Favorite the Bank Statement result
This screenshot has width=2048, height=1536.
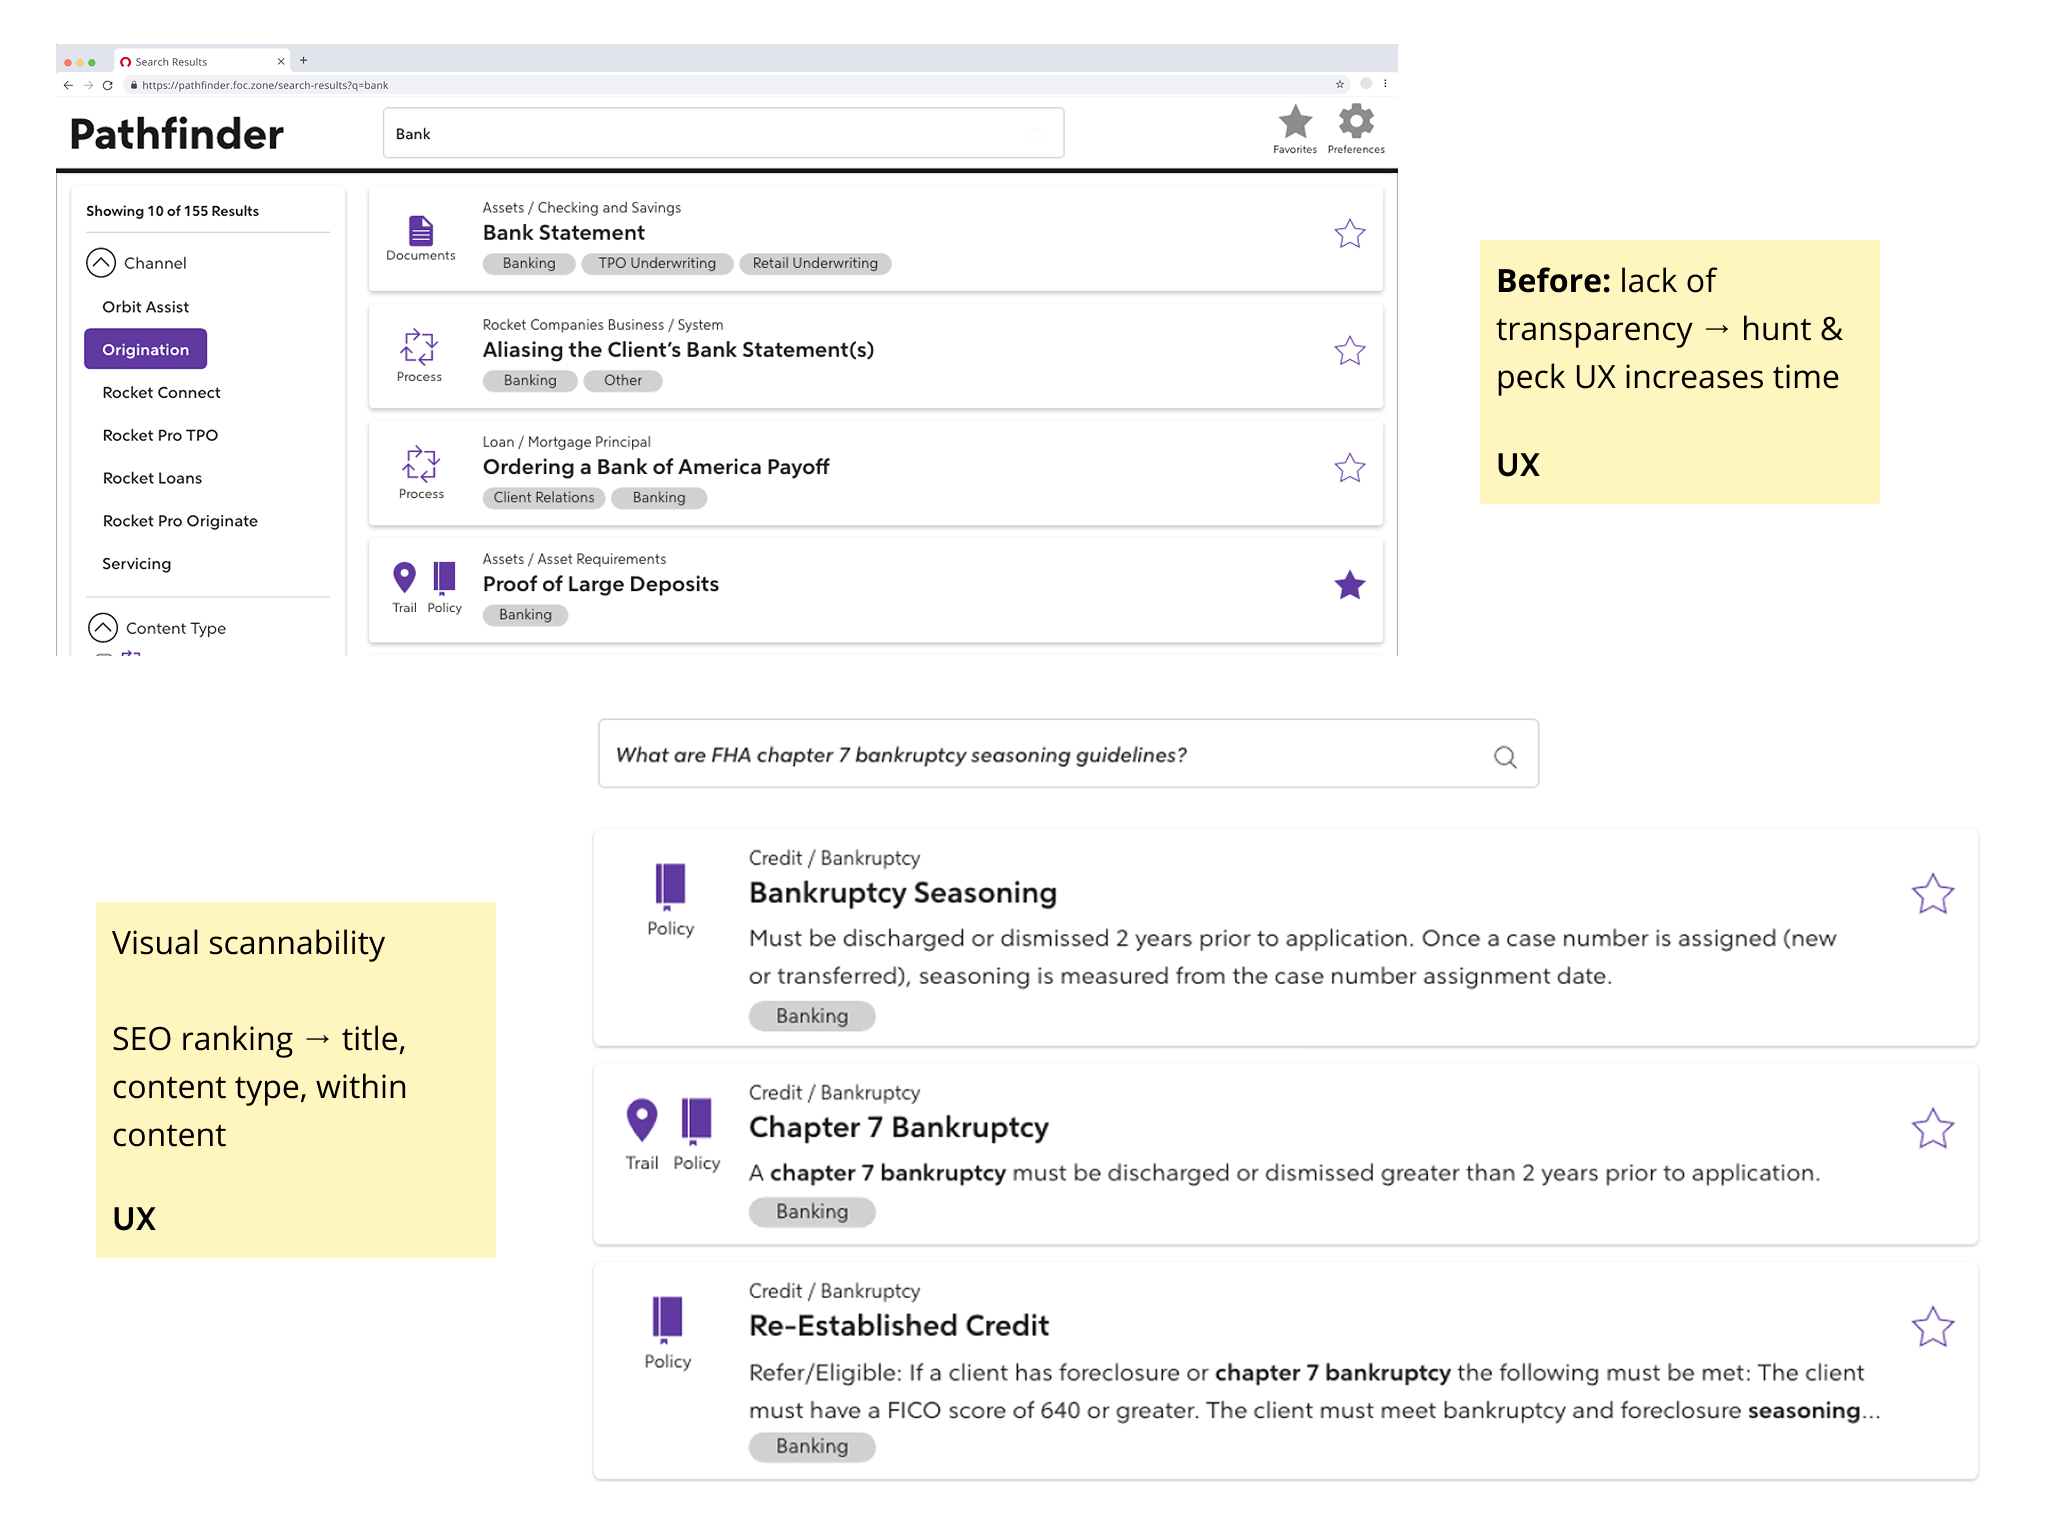pyautogui.click(x=1349, y=234)
